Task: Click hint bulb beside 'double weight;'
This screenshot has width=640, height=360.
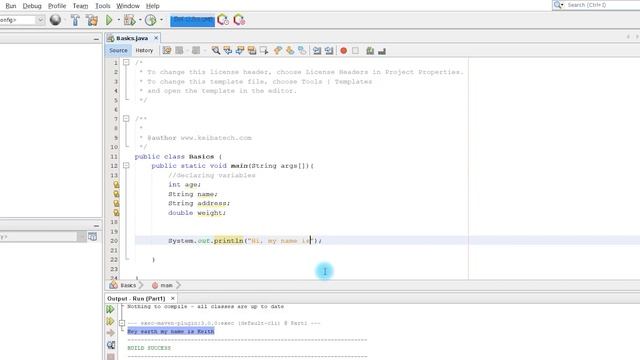Action: point(116,213)
